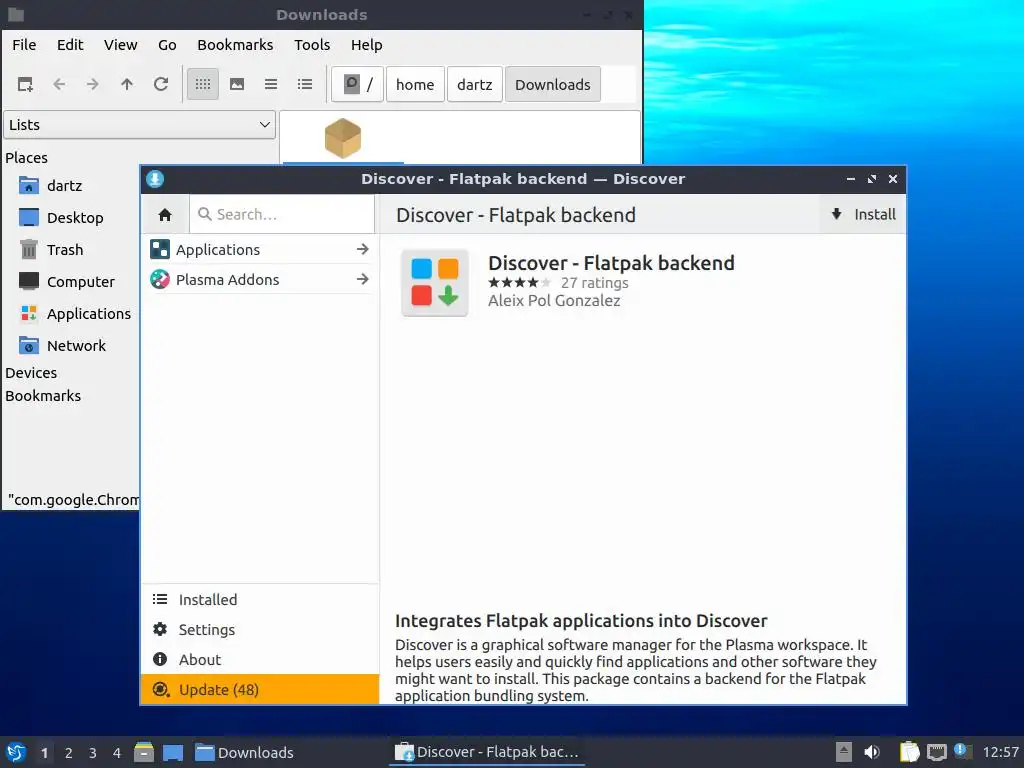
Task: Click Discover window title bar icon
Action: (x=155, y=179)
